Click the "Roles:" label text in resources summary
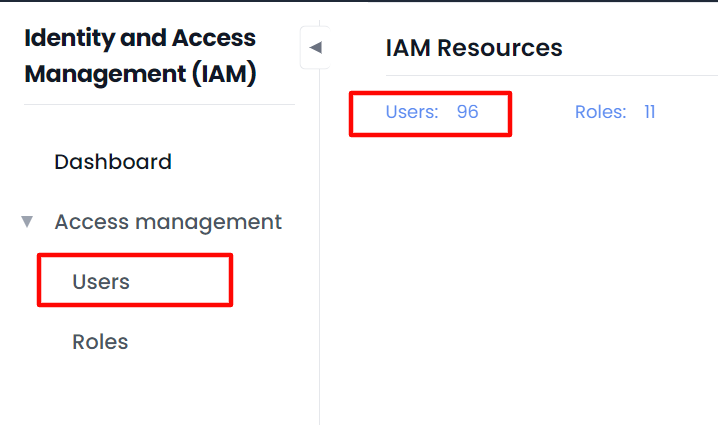 pyautogui.click(x=600, y=112)
